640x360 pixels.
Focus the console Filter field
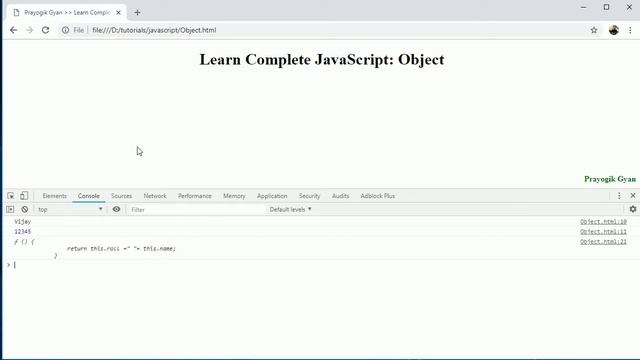(196, 209)
